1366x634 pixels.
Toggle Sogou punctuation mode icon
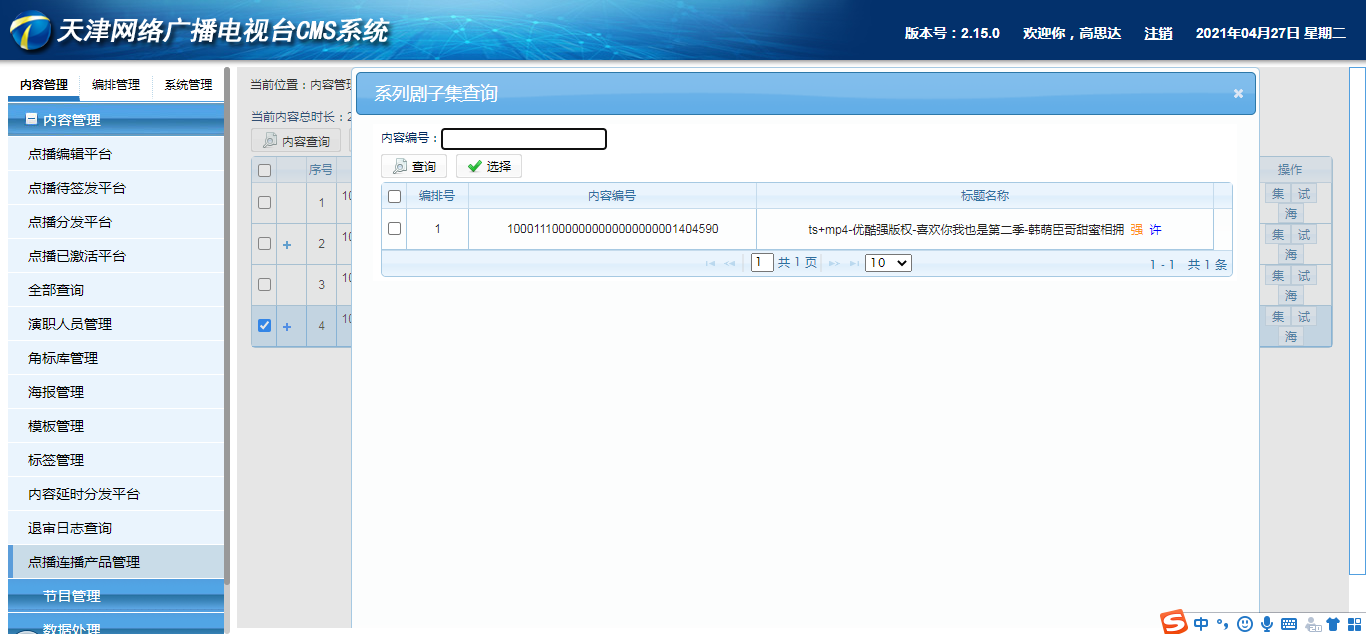click(x=1223, y=625)
